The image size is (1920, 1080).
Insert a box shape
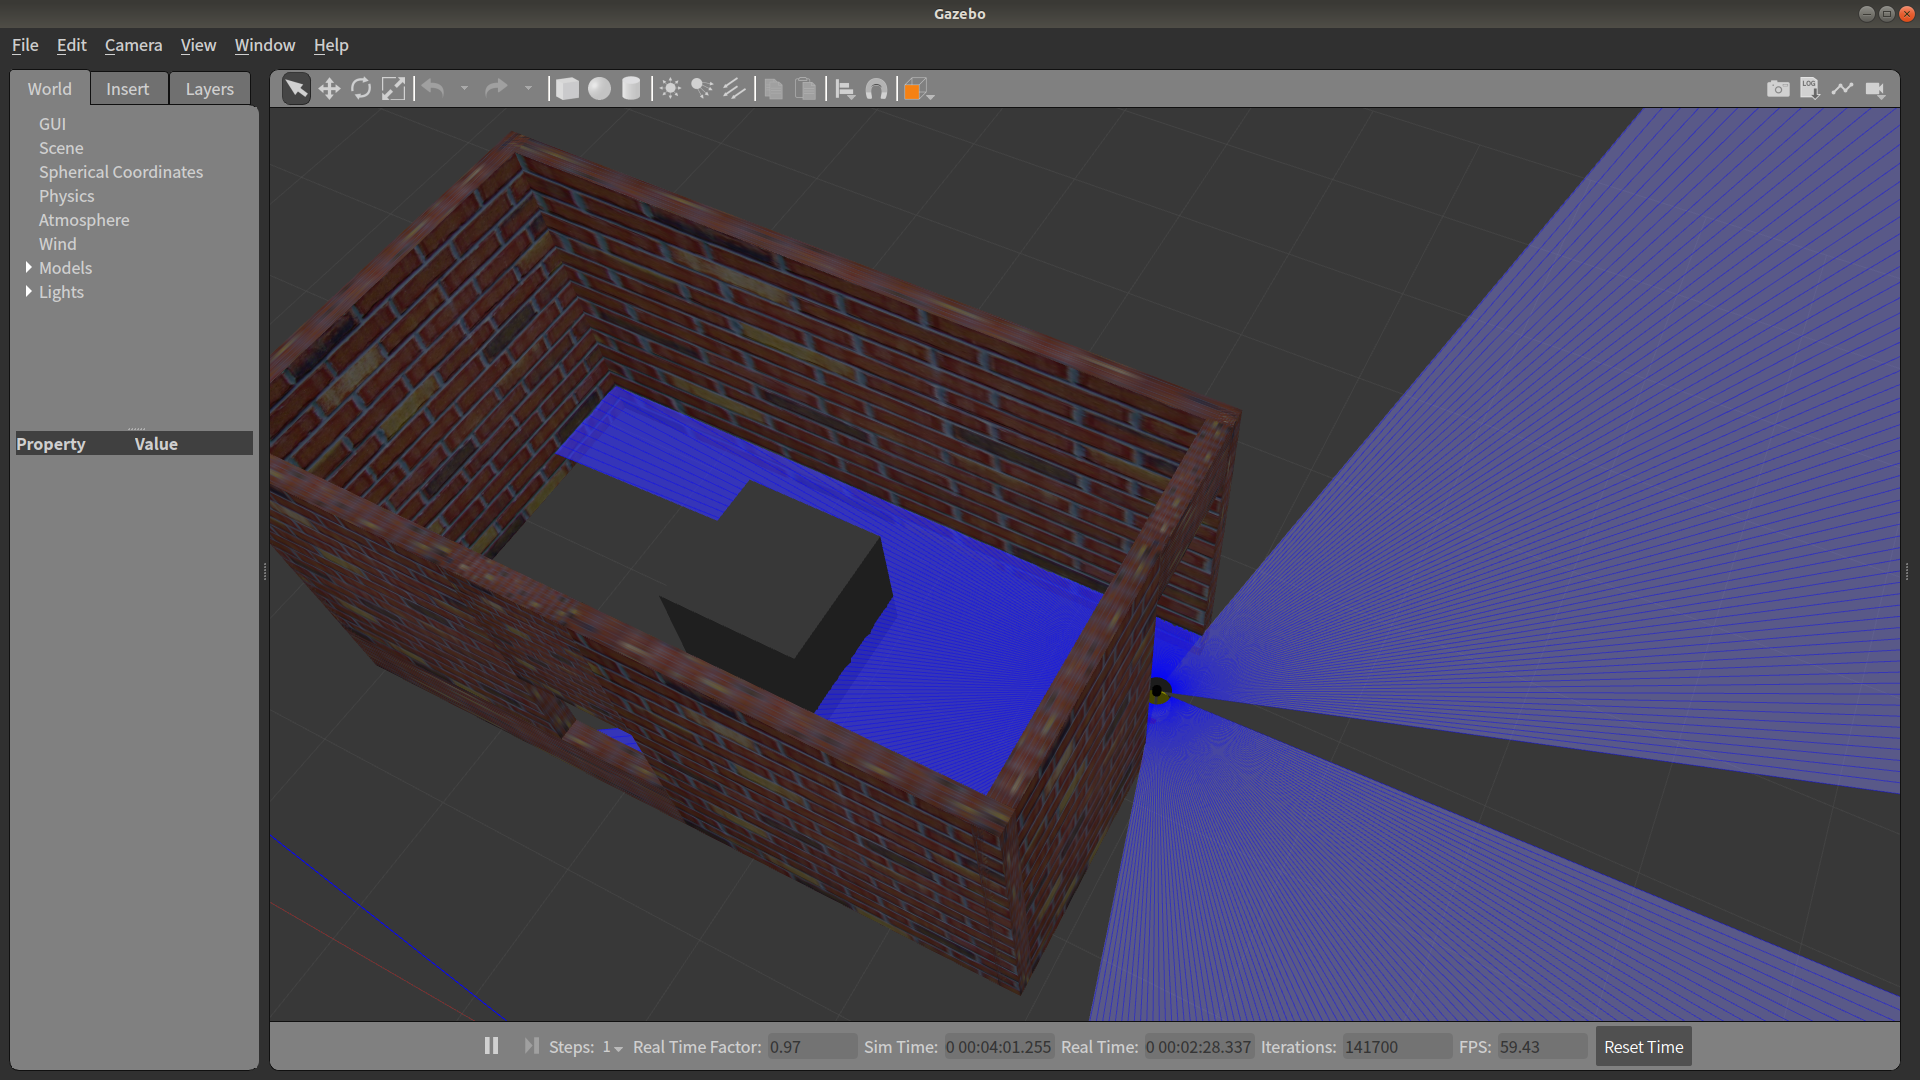pyautogui.click(x=567, y=89)
